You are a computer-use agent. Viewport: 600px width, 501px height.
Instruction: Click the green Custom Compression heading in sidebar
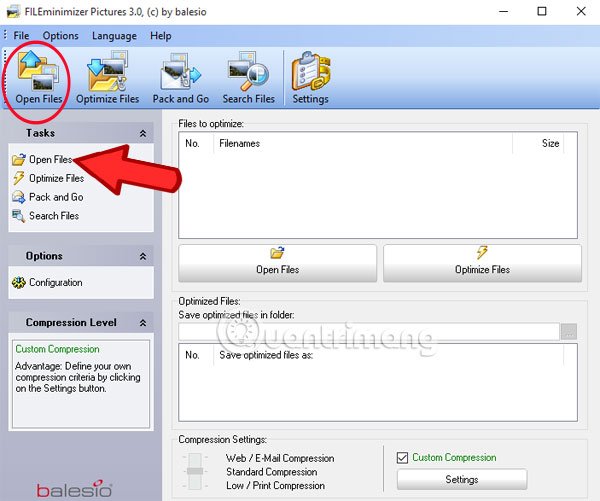coord(57,349)
